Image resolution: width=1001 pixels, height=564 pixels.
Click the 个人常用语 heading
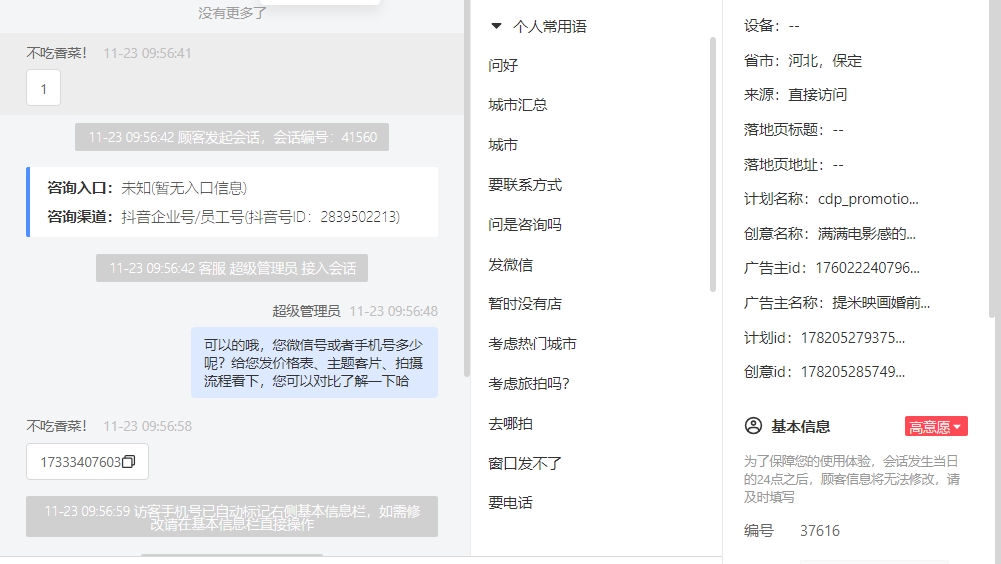click(550, 26)
